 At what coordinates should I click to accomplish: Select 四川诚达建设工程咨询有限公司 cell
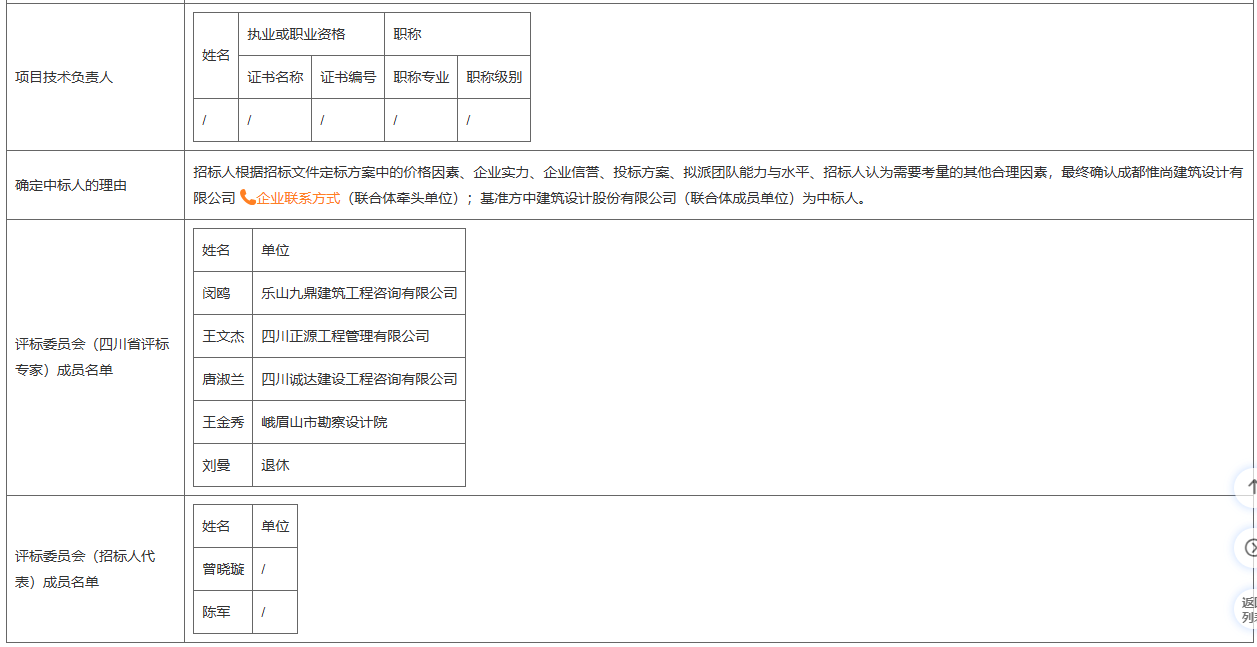tap(359, 379)
